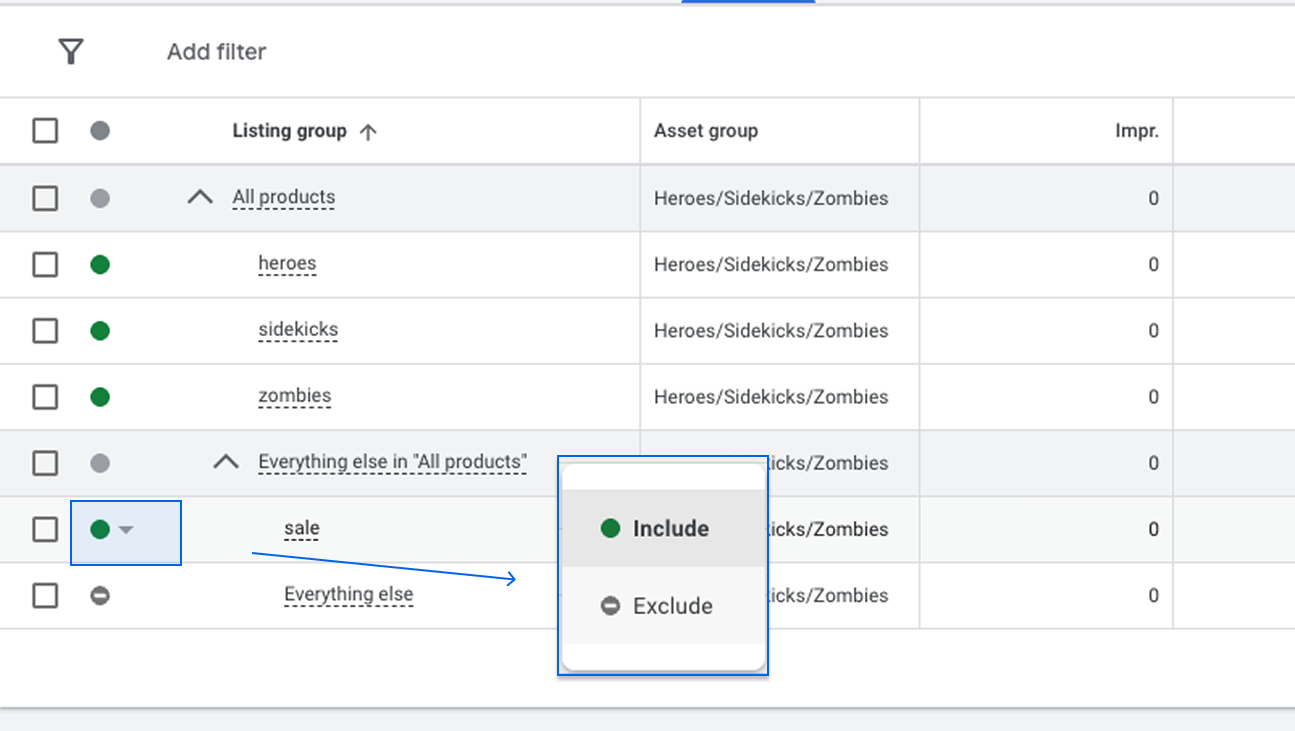Check the box for the heroes row
The image size is (1295, 731).
(x=45, y=265)
